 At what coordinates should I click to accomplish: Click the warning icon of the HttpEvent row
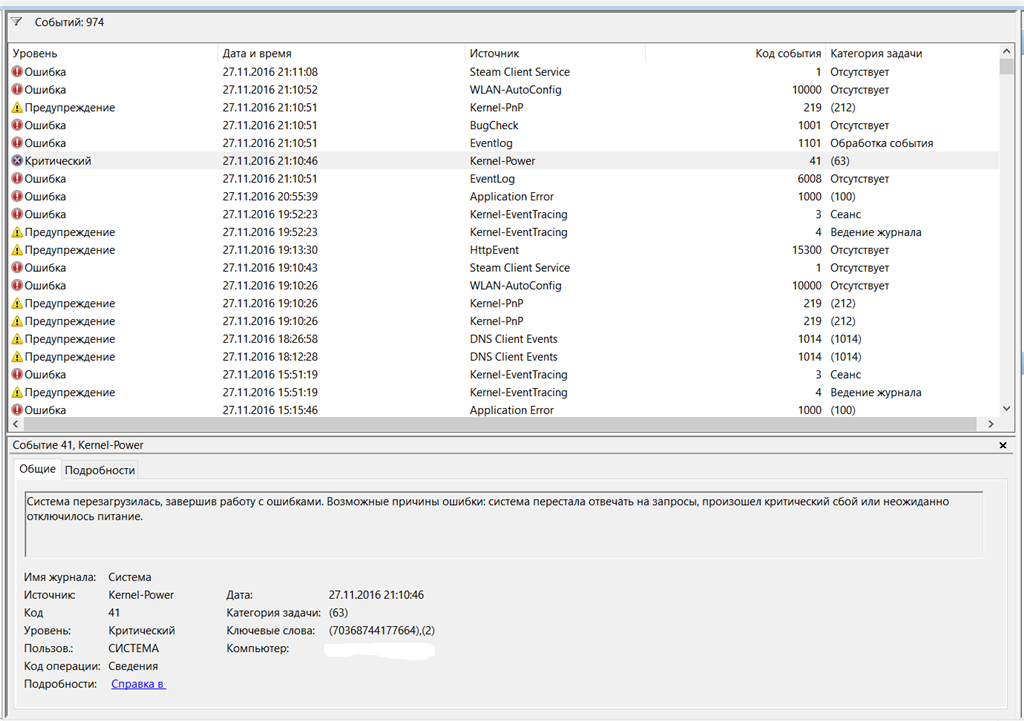pos(17,249)
